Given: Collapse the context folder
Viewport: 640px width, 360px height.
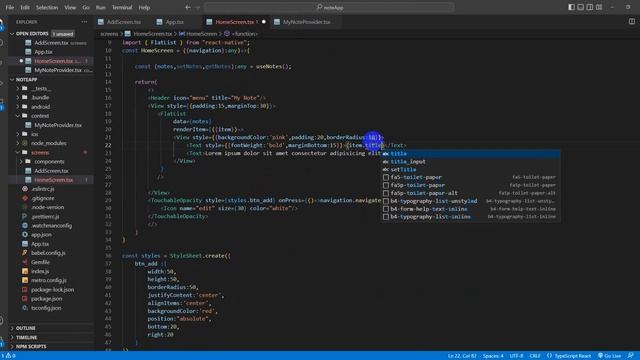Looking at the screenshot, I should tap(40, 116).
